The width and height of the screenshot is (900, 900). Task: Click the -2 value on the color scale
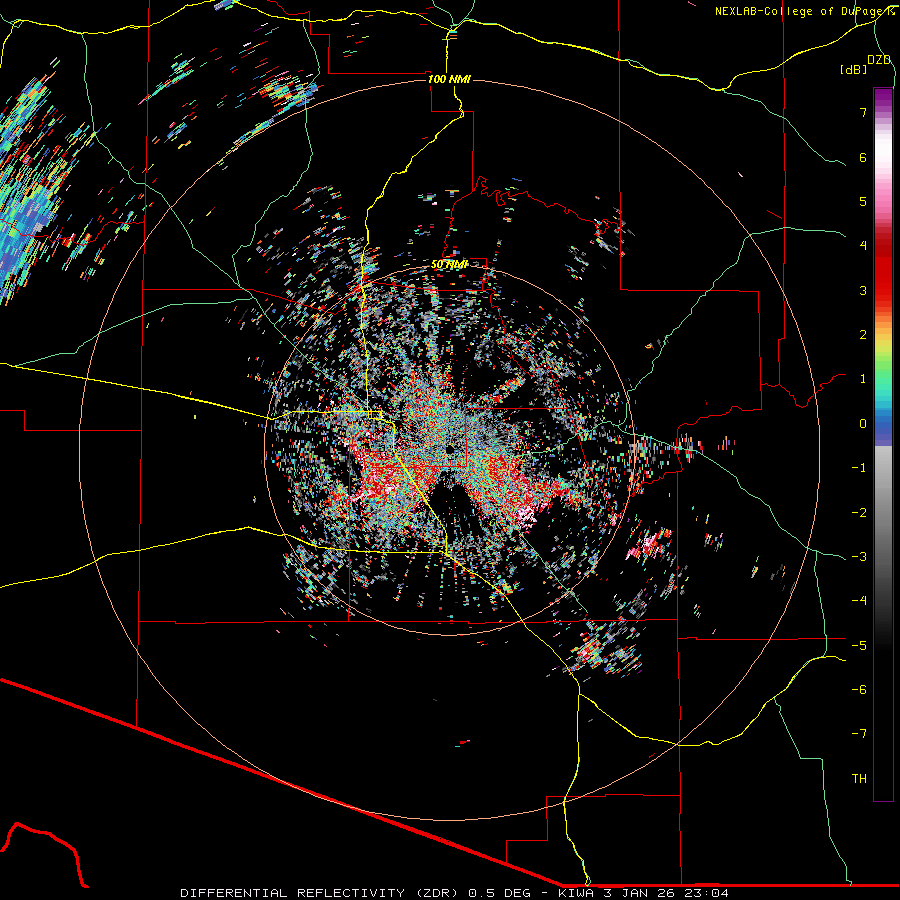[859, 513]
